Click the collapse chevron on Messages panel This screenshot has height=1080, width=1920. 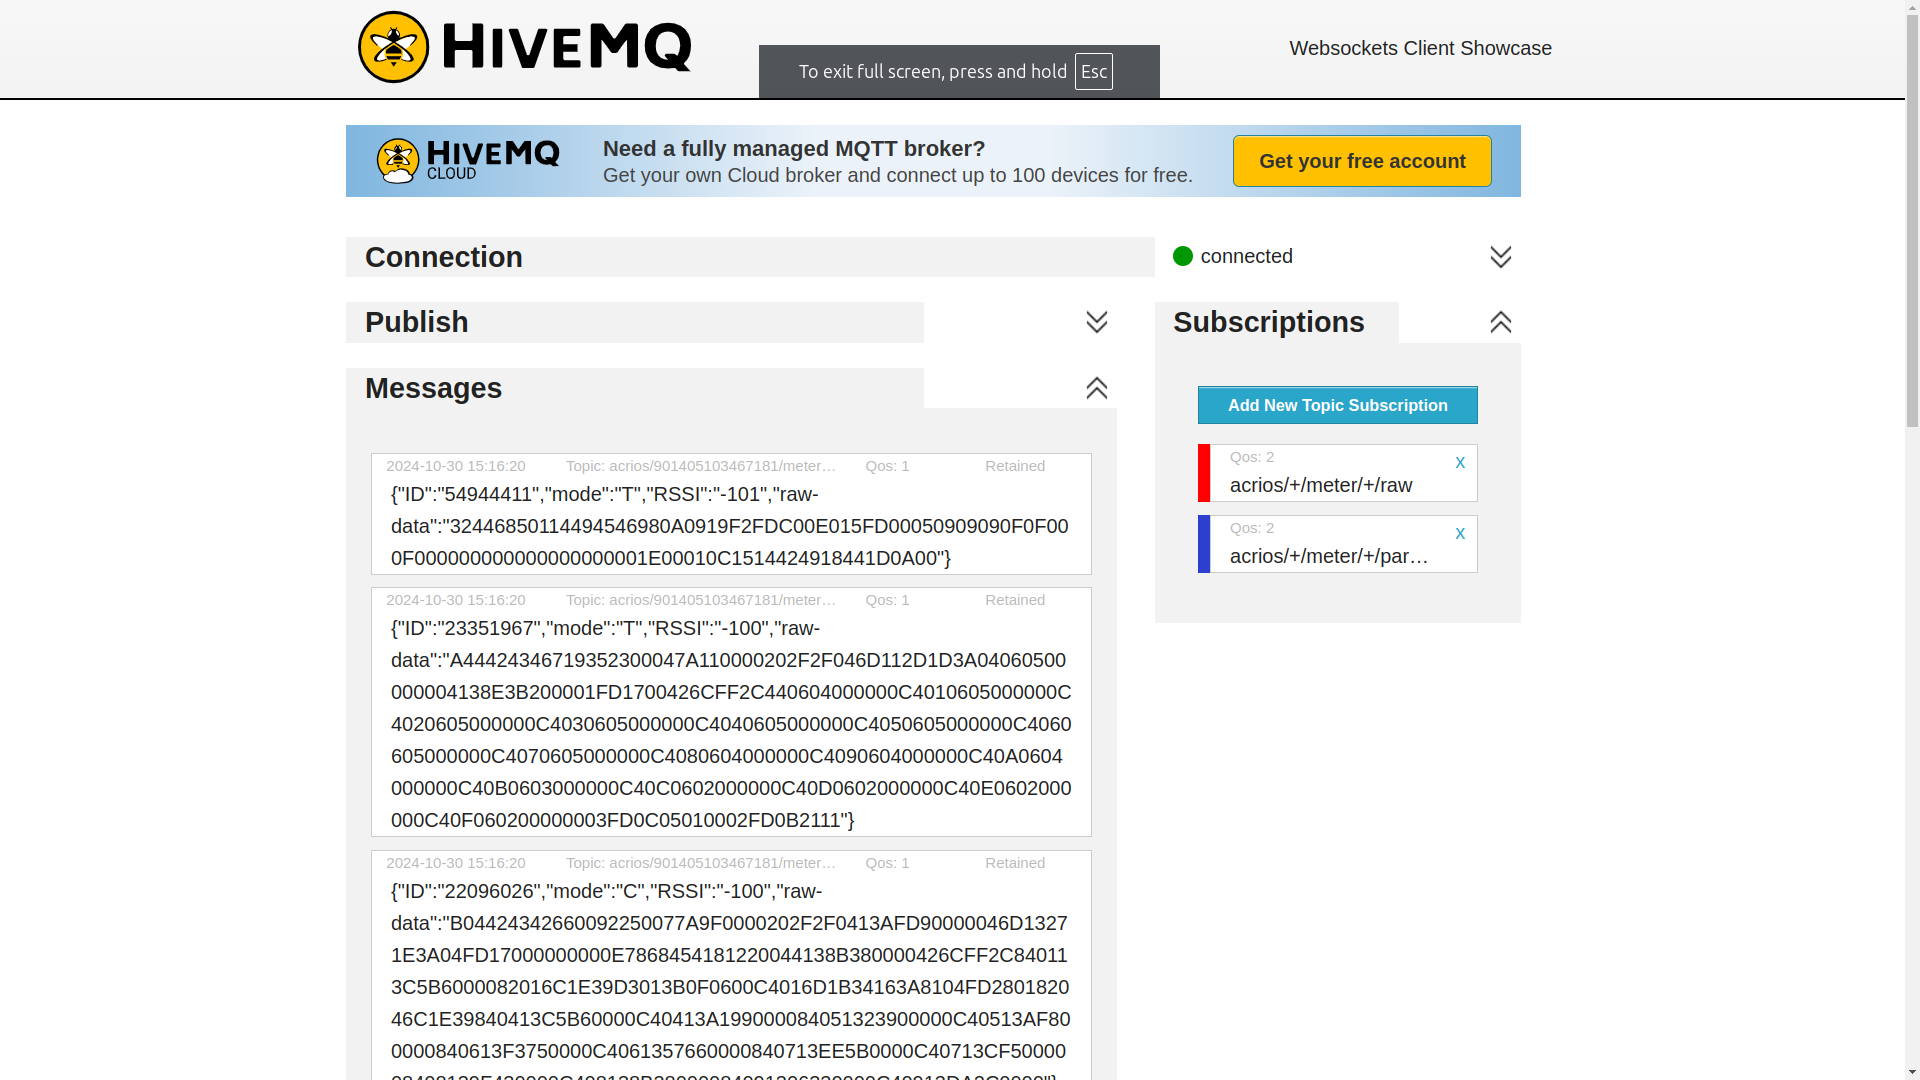click(x=1097, y=388)
